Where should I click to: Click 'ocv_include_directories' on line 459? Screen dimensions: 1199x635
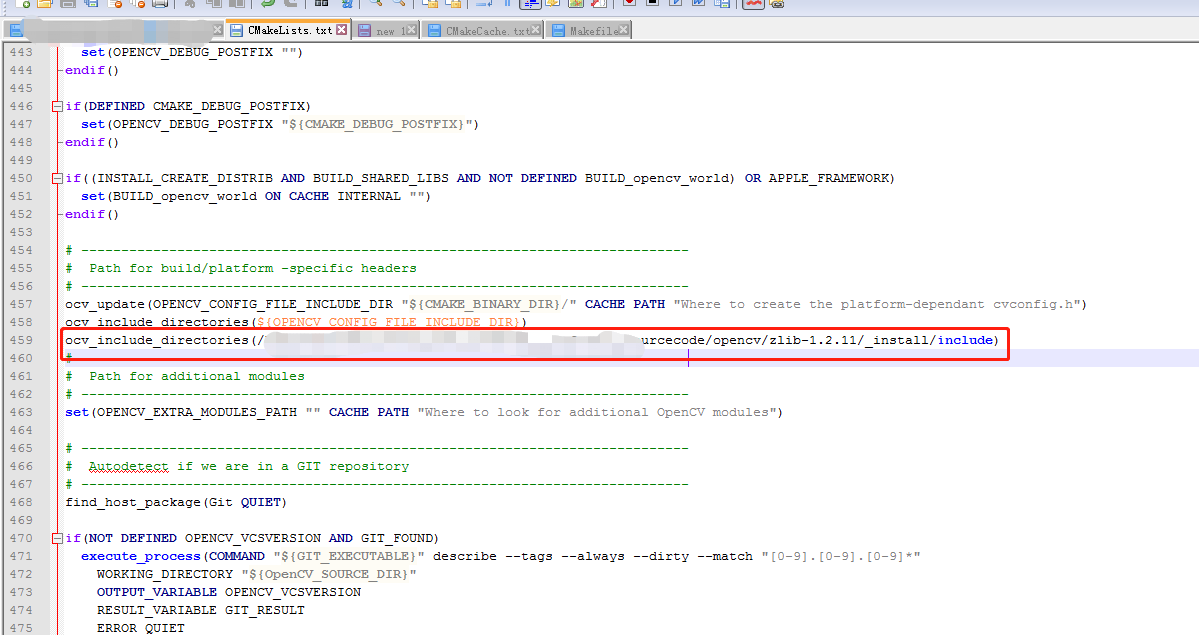point(157,340)
